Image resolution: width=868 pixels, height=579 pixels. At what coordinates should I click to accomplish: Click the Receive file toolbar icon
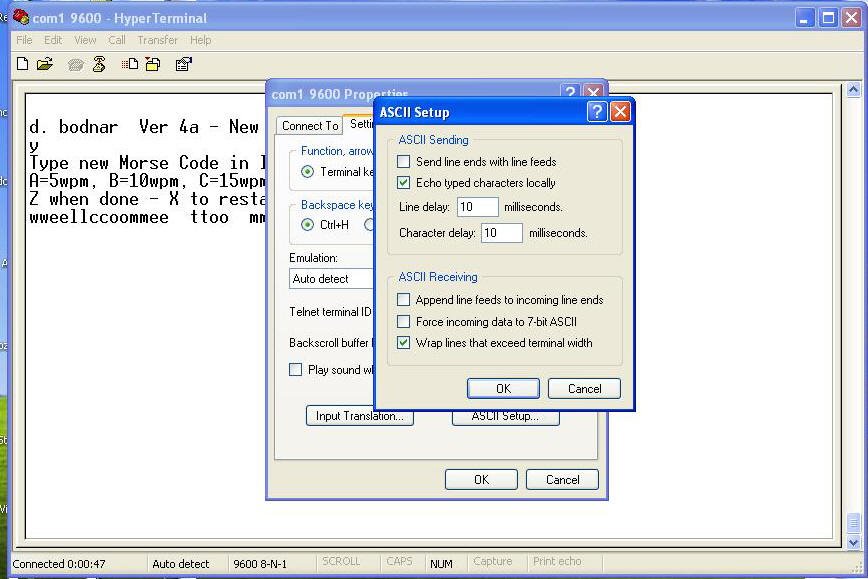click(153, 64)
